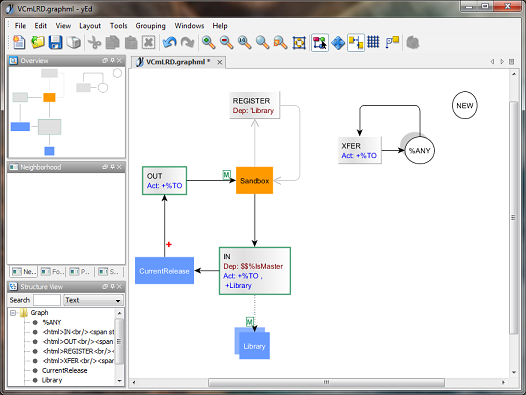Collapse the Graph tree node
This screenshot has height=395, width=526.
coord(13,313)
